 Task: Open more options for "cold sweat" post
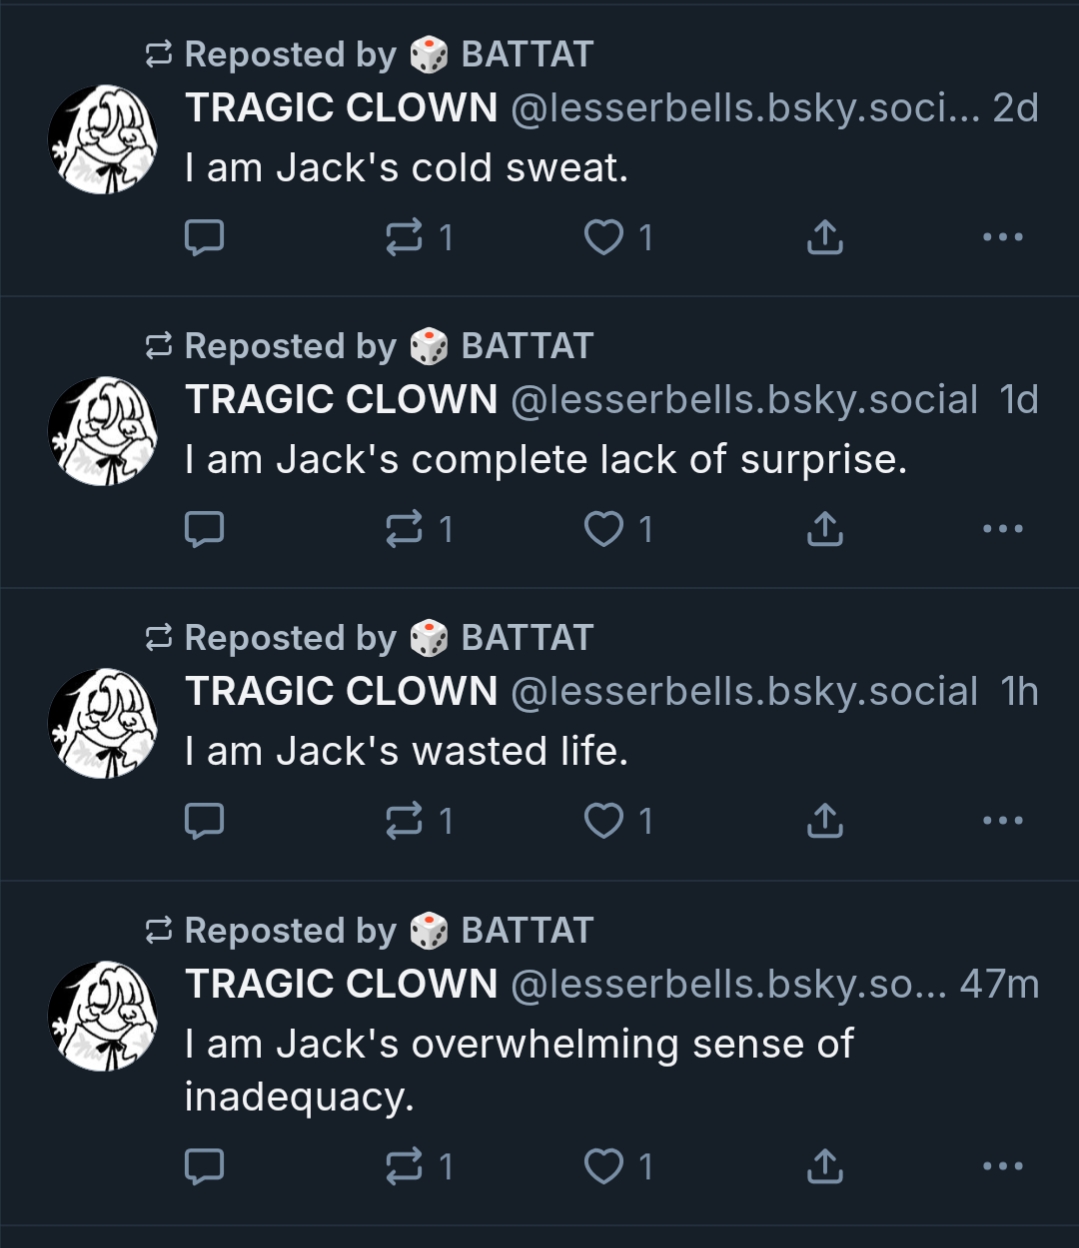click(1002, 237)
